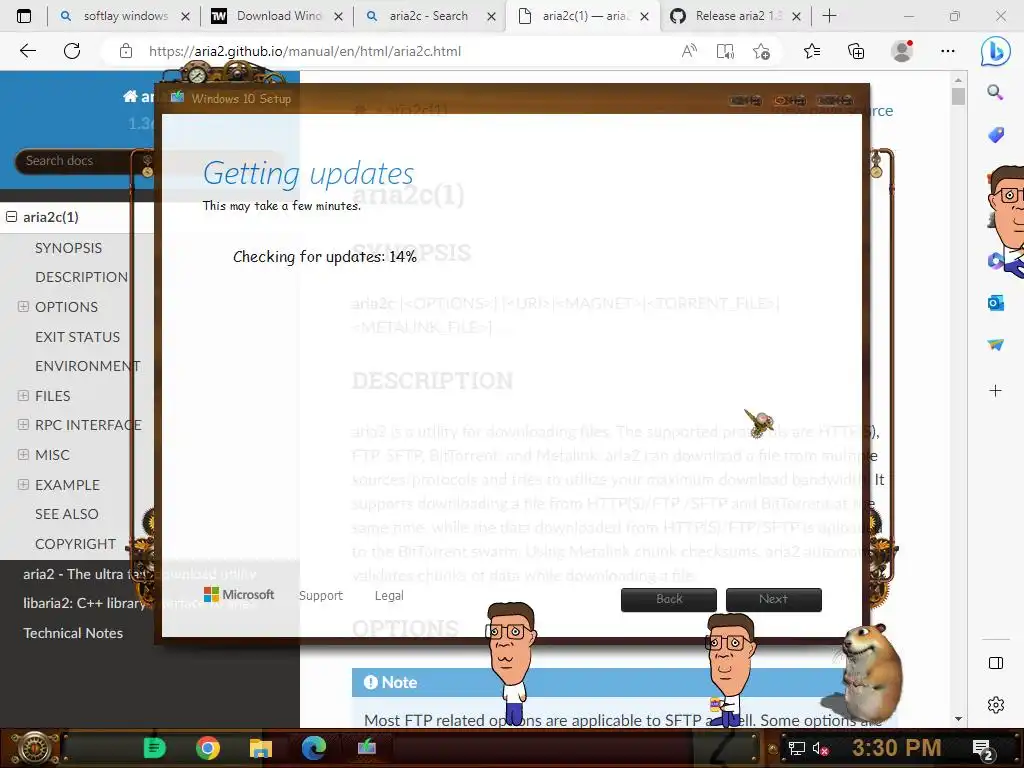Open the user profile avatar
The width and height of the screenshot is (1024, 768).
902,51
